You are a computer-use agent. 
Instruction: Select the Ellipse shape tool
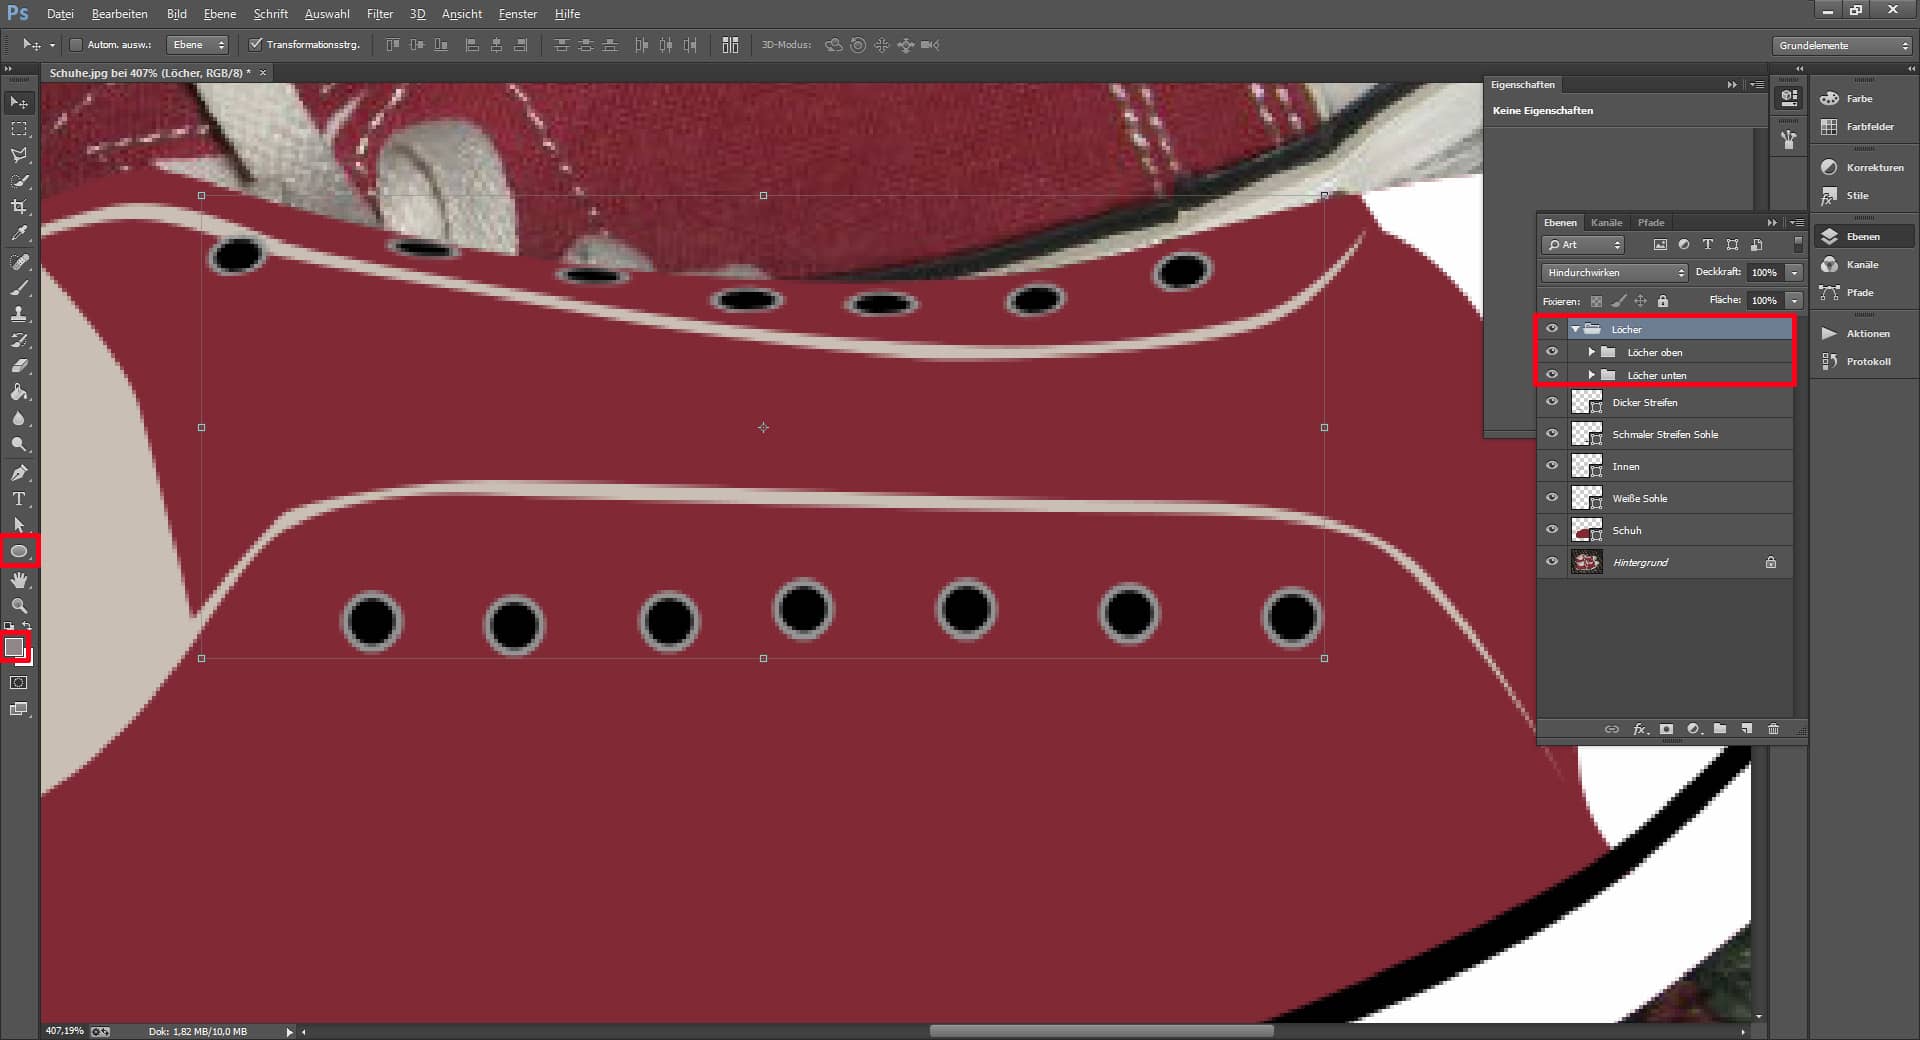coord(19,551)
